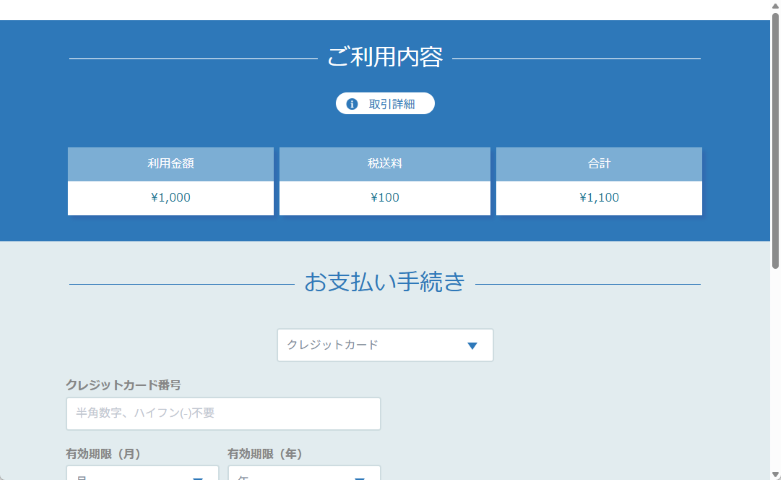Focus the クレジットカード番号 input field
This screenshot has width=781, height=480.
click(223, 413)
